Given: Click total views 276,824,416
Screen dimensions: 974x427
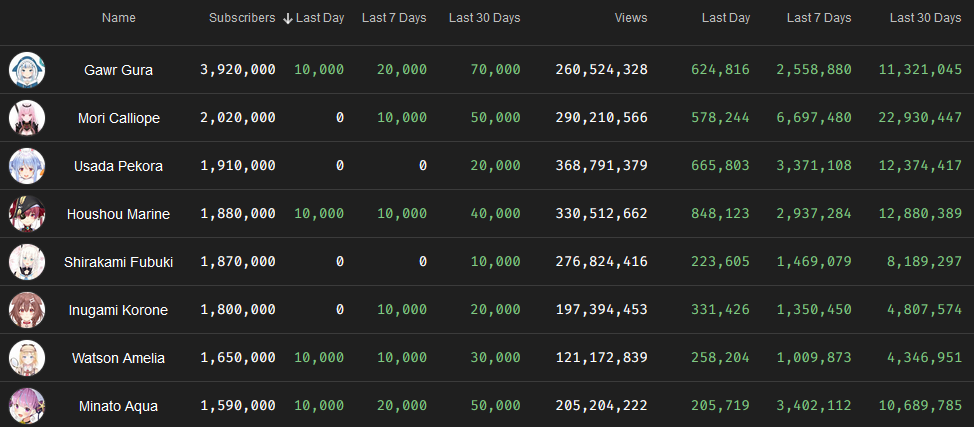Looking at the screenshot, I should (601, 262).
